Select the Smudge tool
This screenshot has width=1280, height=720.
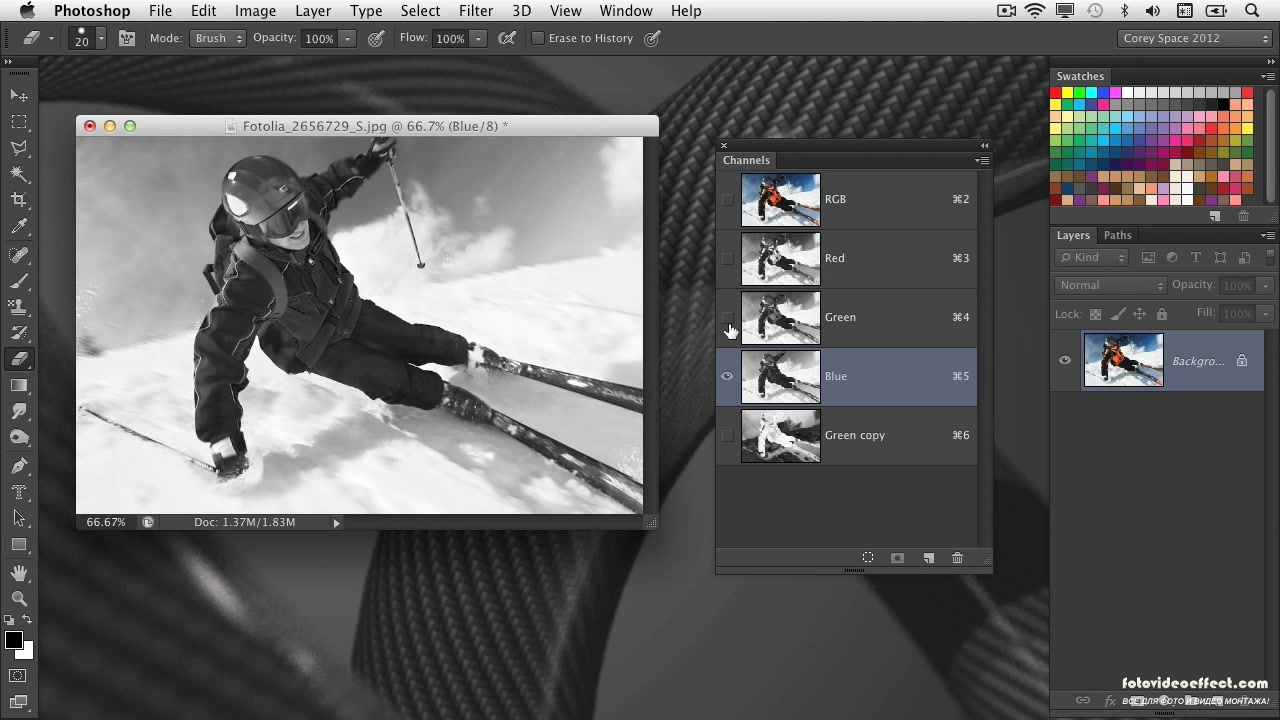click(x=19, y=412)
